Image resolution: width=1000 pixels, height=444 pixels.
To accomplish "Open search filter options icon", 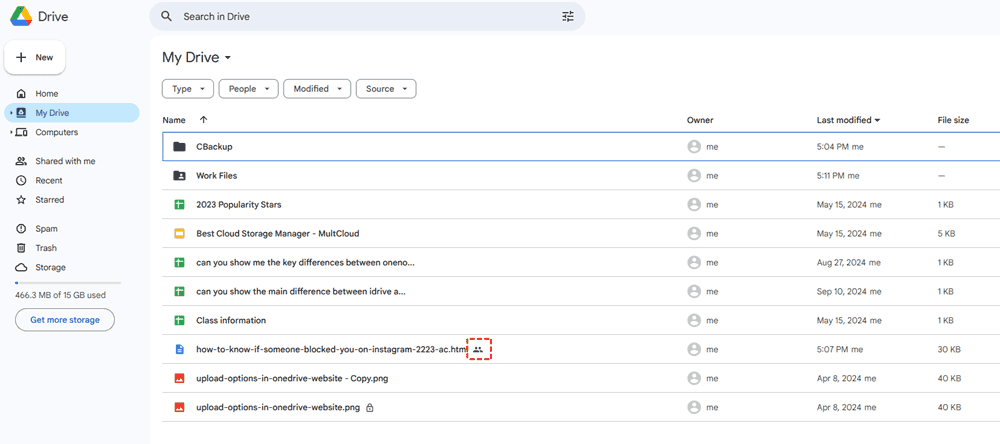I will 568,17.
